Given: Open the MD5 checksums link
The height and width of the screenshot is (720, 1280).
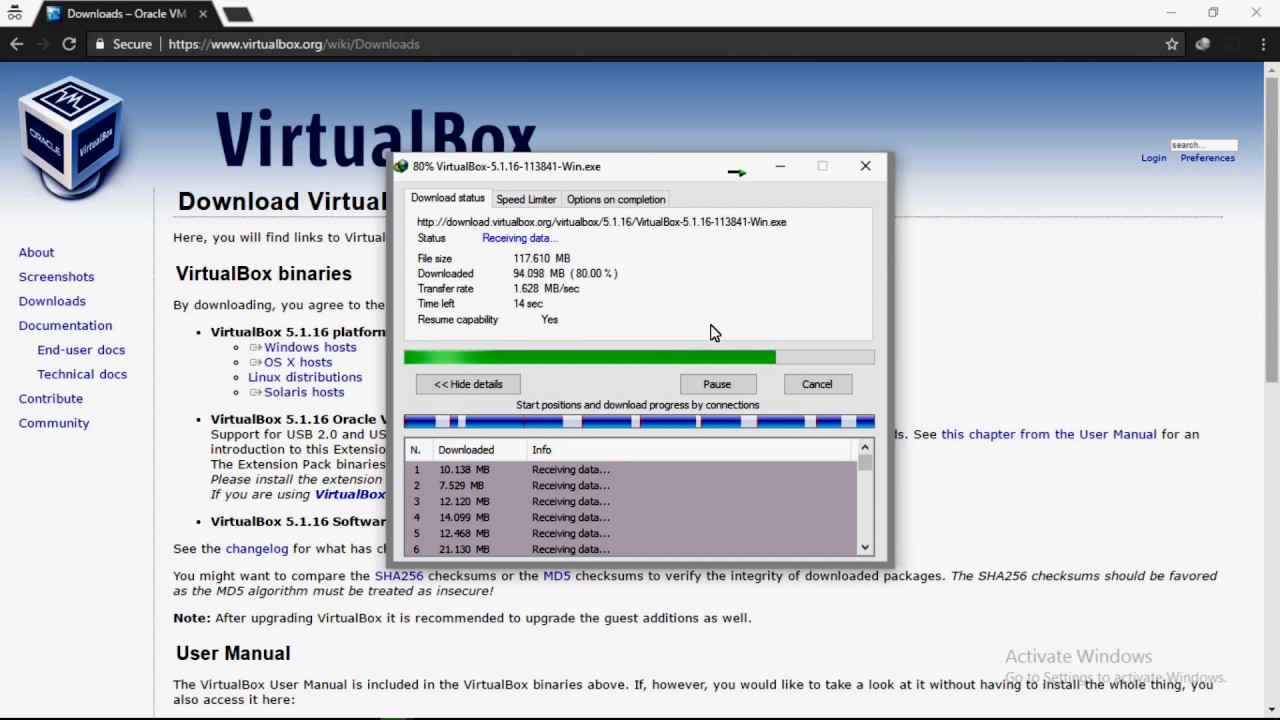Looking at the screenshot, I should click(x=557, y=576).
